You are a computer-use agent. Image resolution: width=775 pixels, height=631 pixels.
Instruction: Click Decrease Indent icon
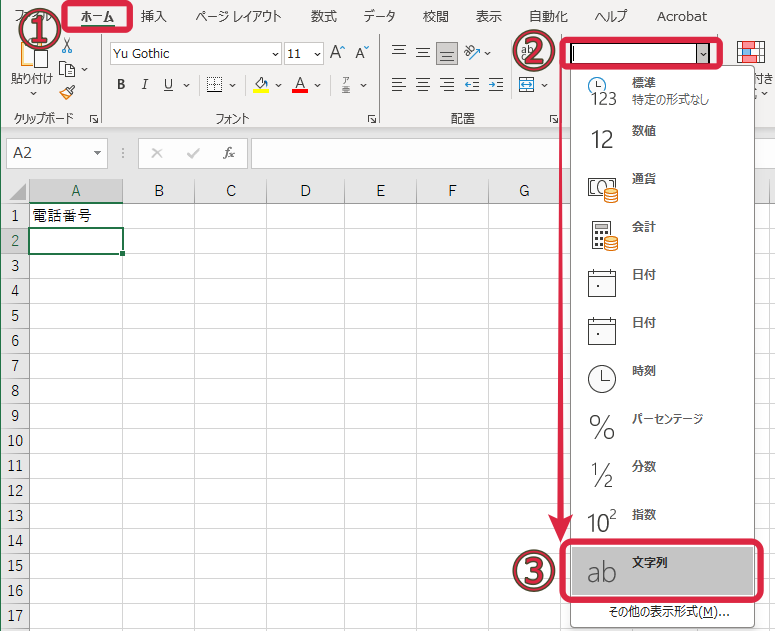point(472,84)
